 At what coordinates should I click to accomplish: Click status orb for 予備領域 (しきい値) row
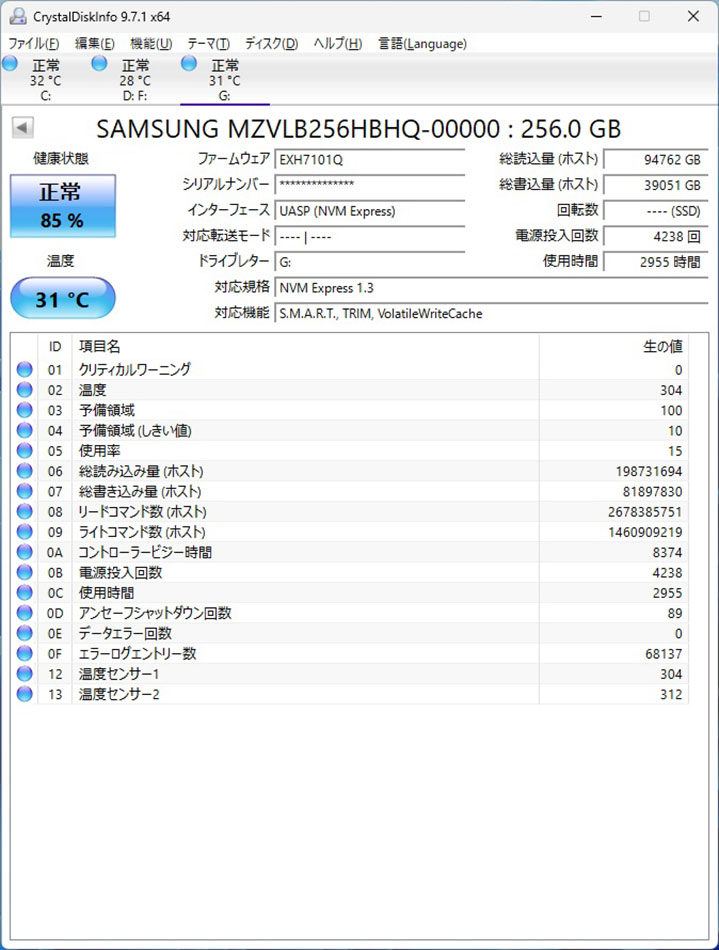24,430
